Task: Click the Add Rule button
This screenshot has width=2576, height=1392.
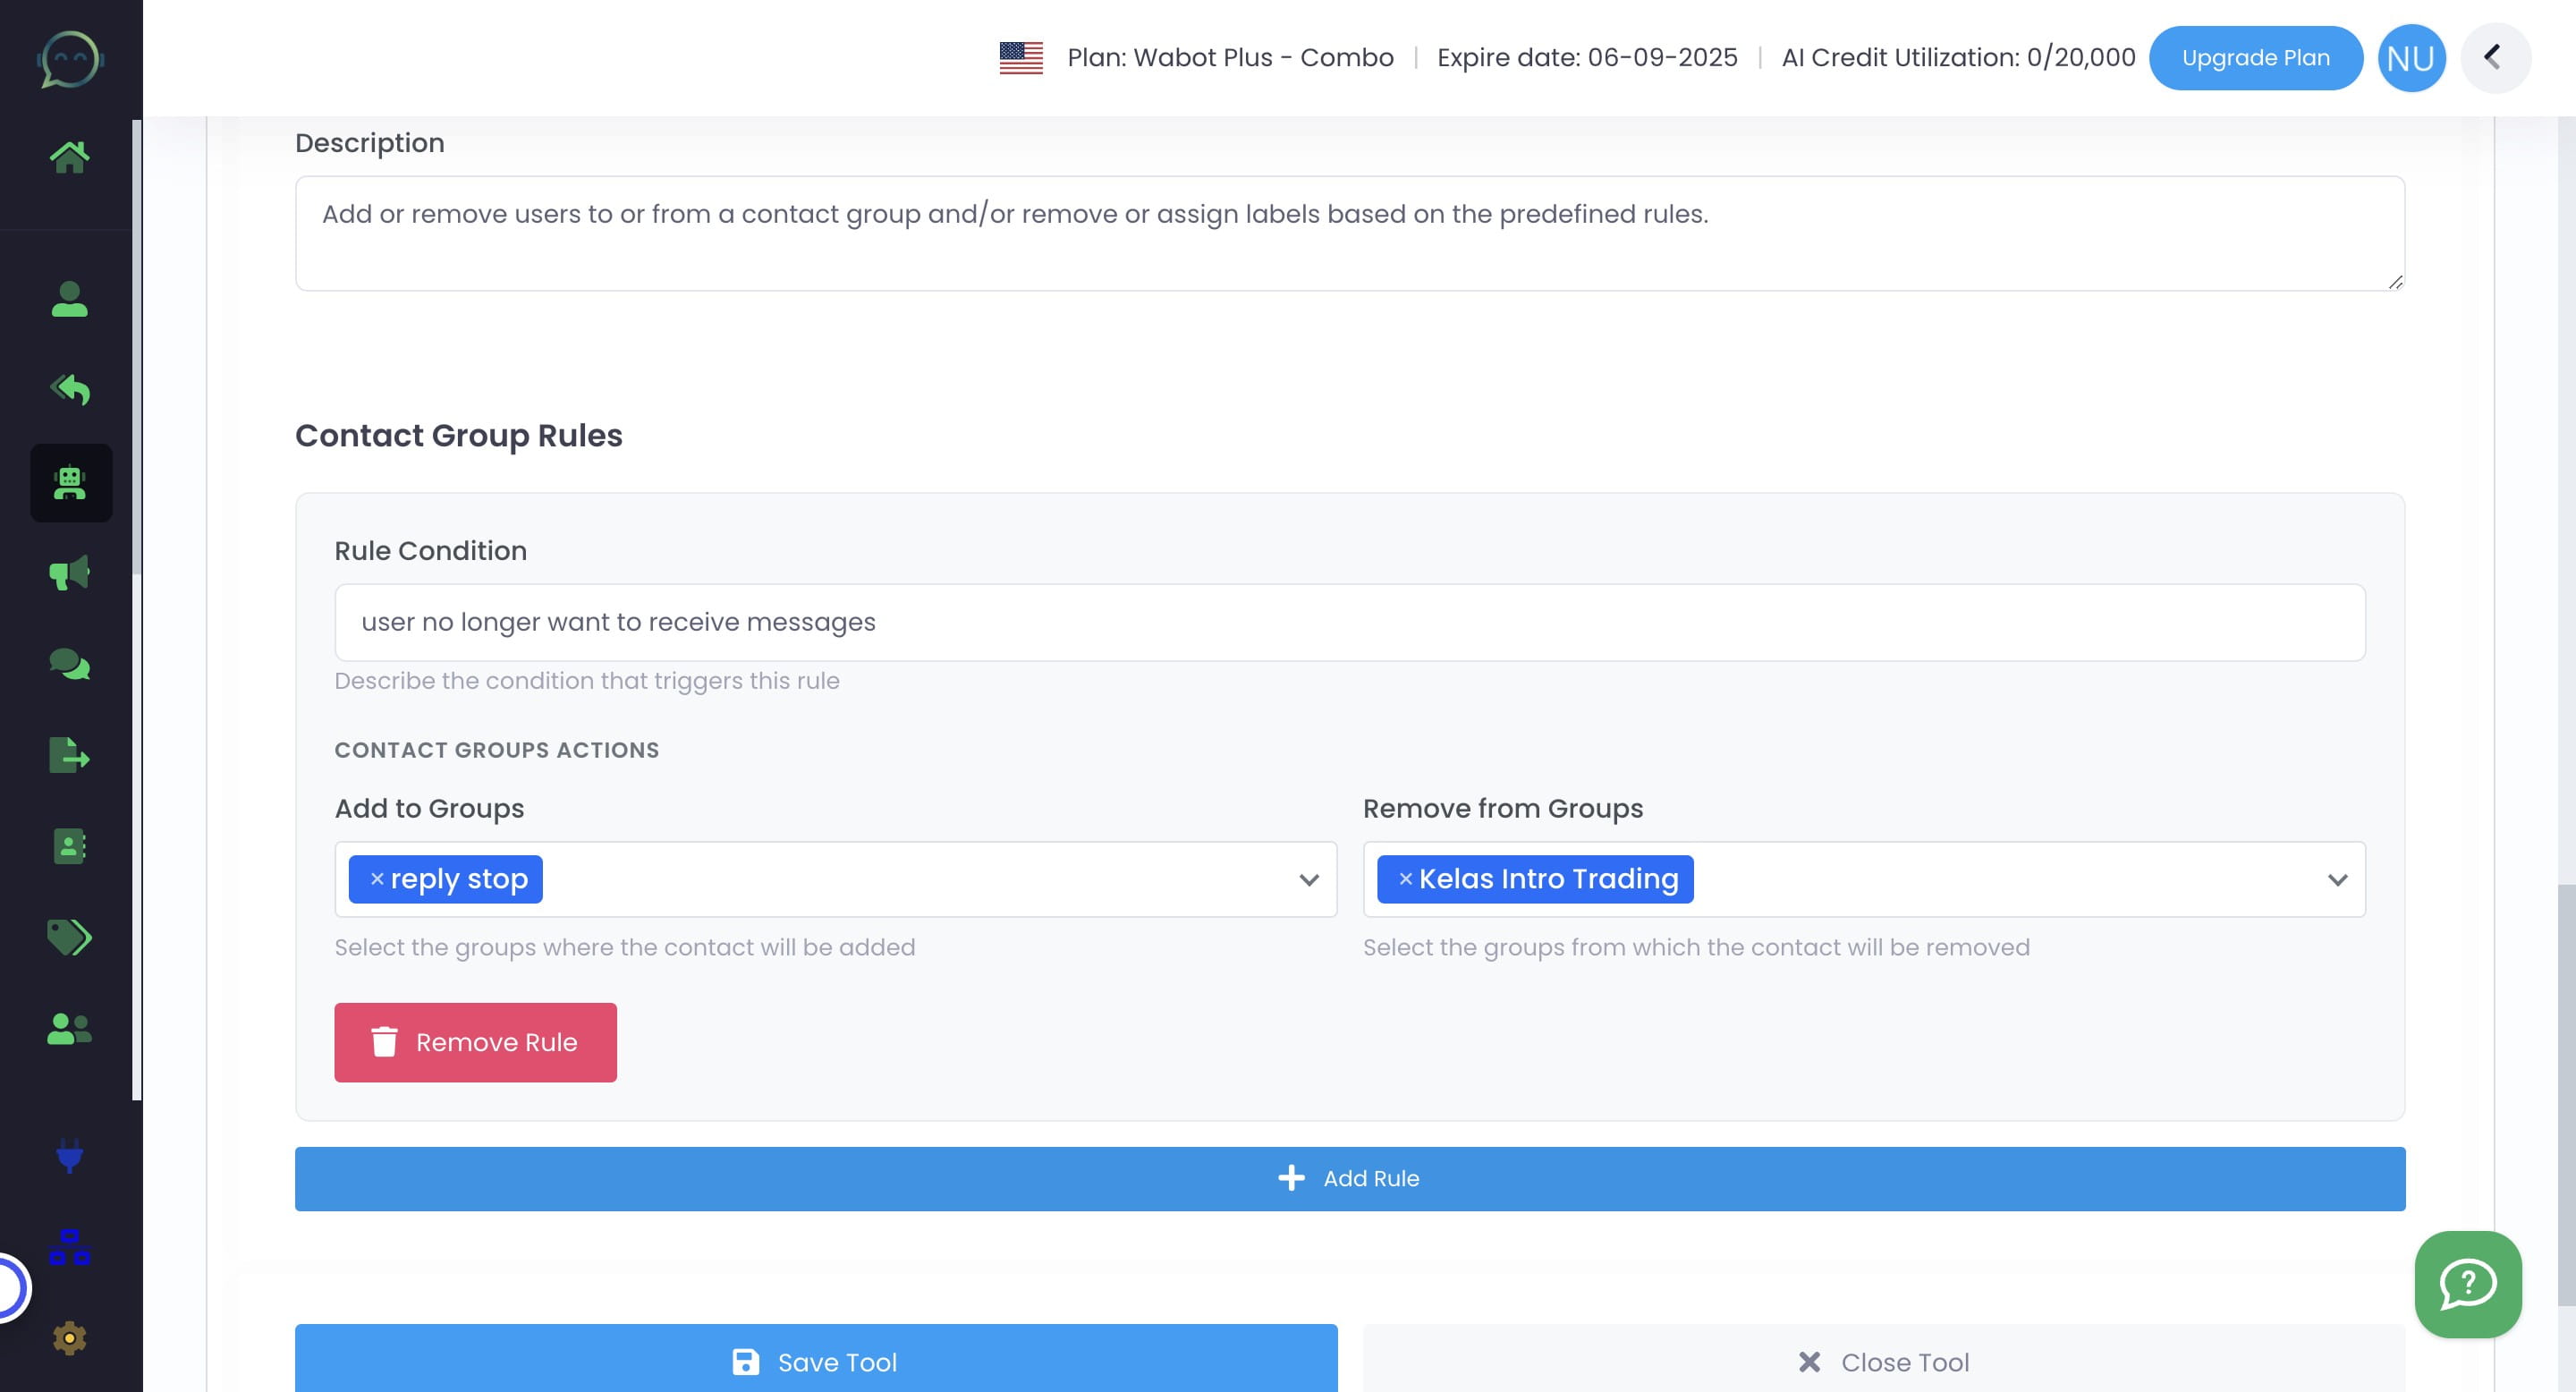Action: point(1349,1178)
